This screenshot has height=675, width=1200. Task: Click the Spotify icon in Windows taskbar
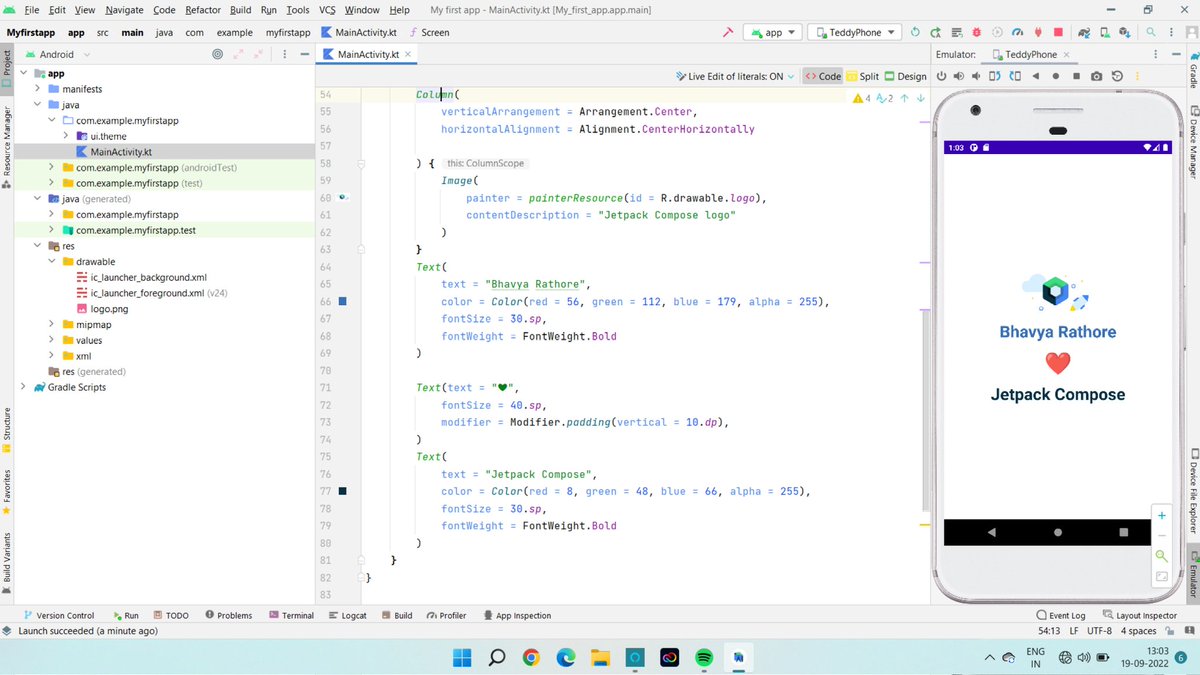pyautogui.click(x=703, y=657)
